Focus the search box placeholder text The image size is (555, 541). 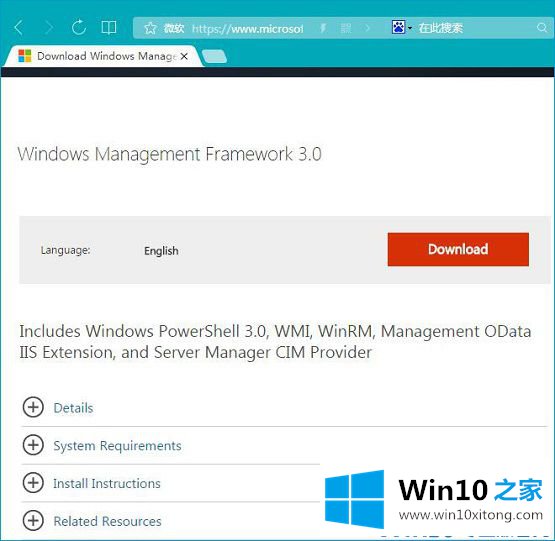pyautogui.click(x=441, y=28)
